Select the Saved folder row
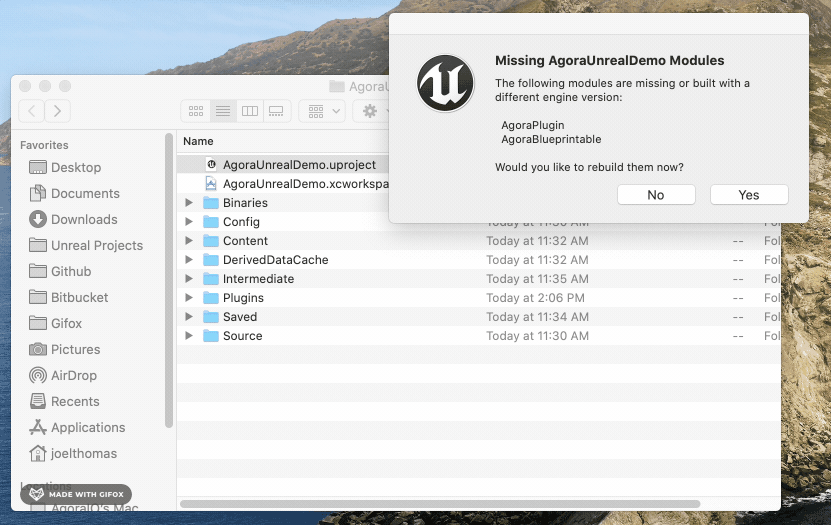This screenshot has width=831, height=525. pyautogui.click(x=479, y=317)
